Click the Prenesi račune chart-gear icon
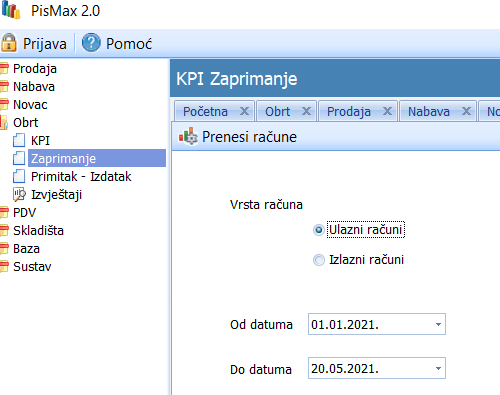 pos(188,136)
